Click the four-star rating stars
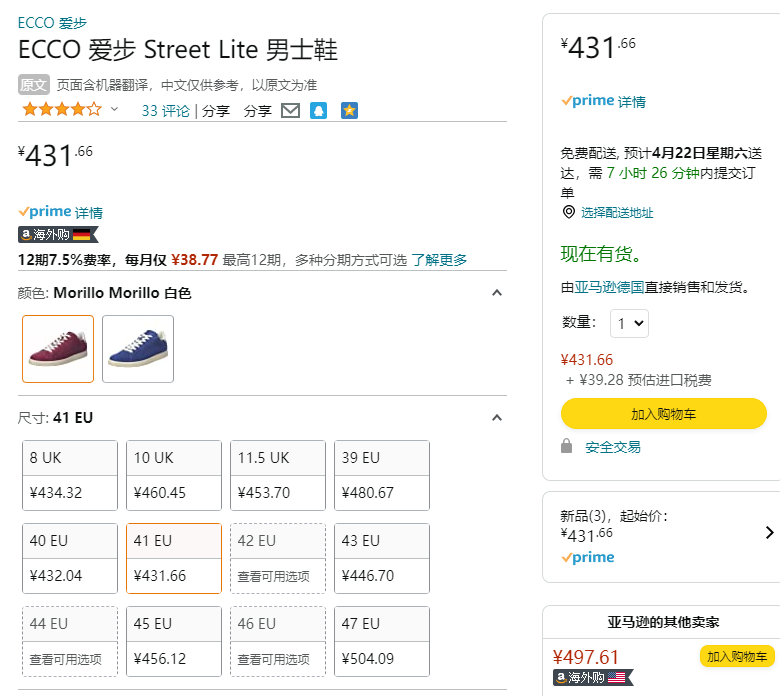Screen dimensions: 780x696 pyautogui.click(x=62, y=109)
